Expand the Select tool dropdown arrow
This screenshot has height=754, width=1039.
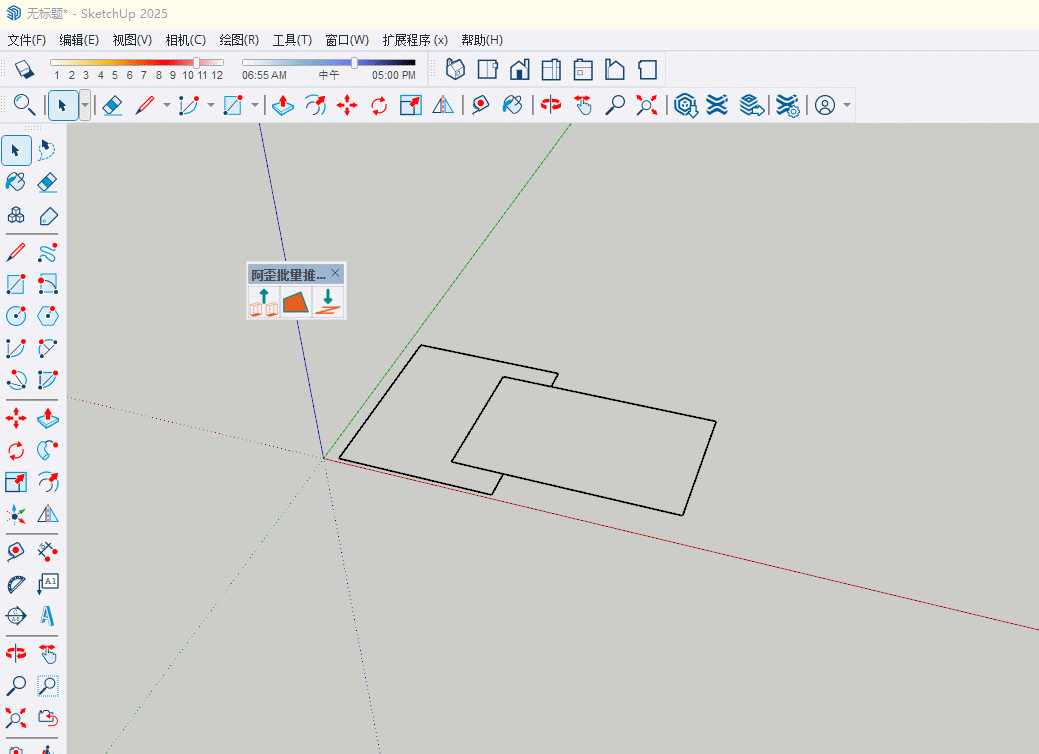(85, 105)
